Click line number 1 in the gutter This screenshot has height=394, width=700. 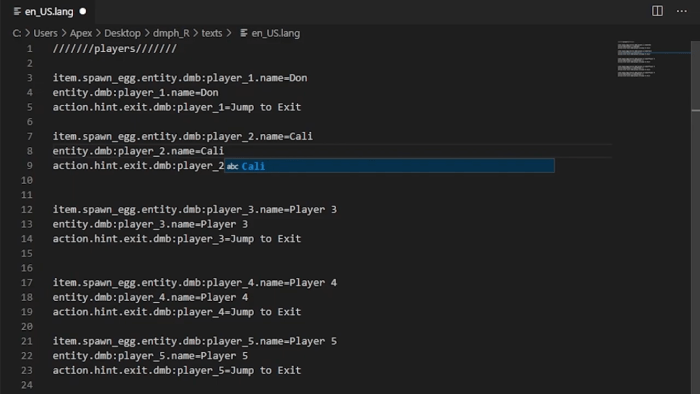point(29,49)
